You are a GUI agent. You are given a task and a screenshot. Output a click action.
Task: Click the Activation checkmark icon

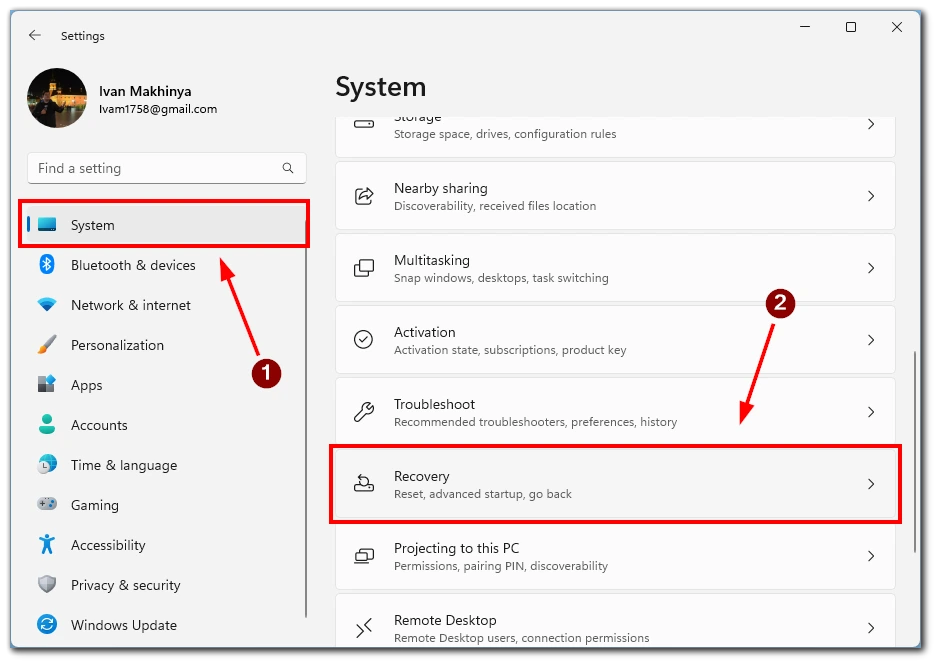point(364,340)
